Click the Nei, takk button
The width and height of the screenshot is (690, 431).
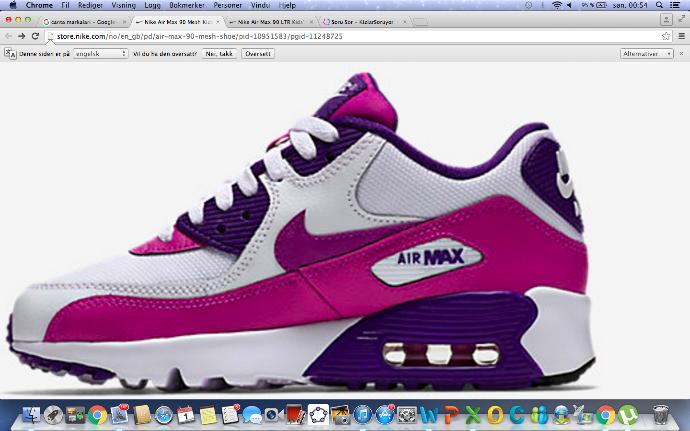coord(219,54)
